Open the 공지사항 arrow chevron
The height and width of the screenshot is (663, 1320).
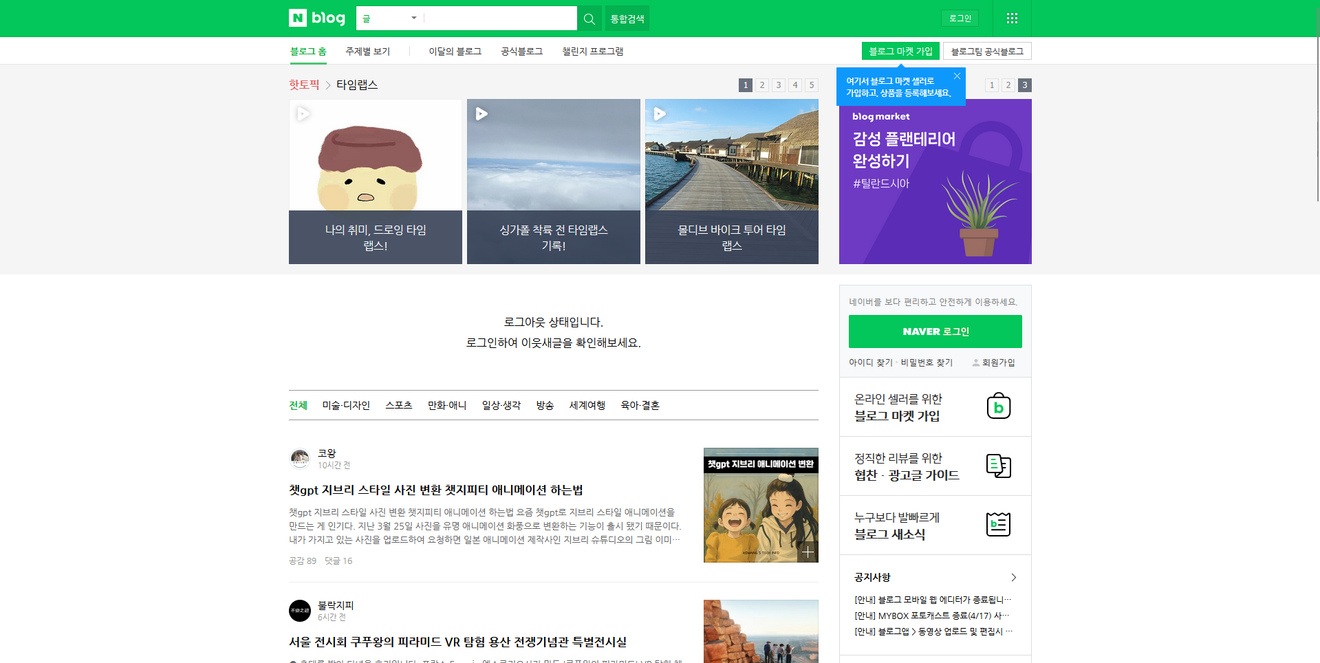pyautogui.click(x=1013, y=577)
